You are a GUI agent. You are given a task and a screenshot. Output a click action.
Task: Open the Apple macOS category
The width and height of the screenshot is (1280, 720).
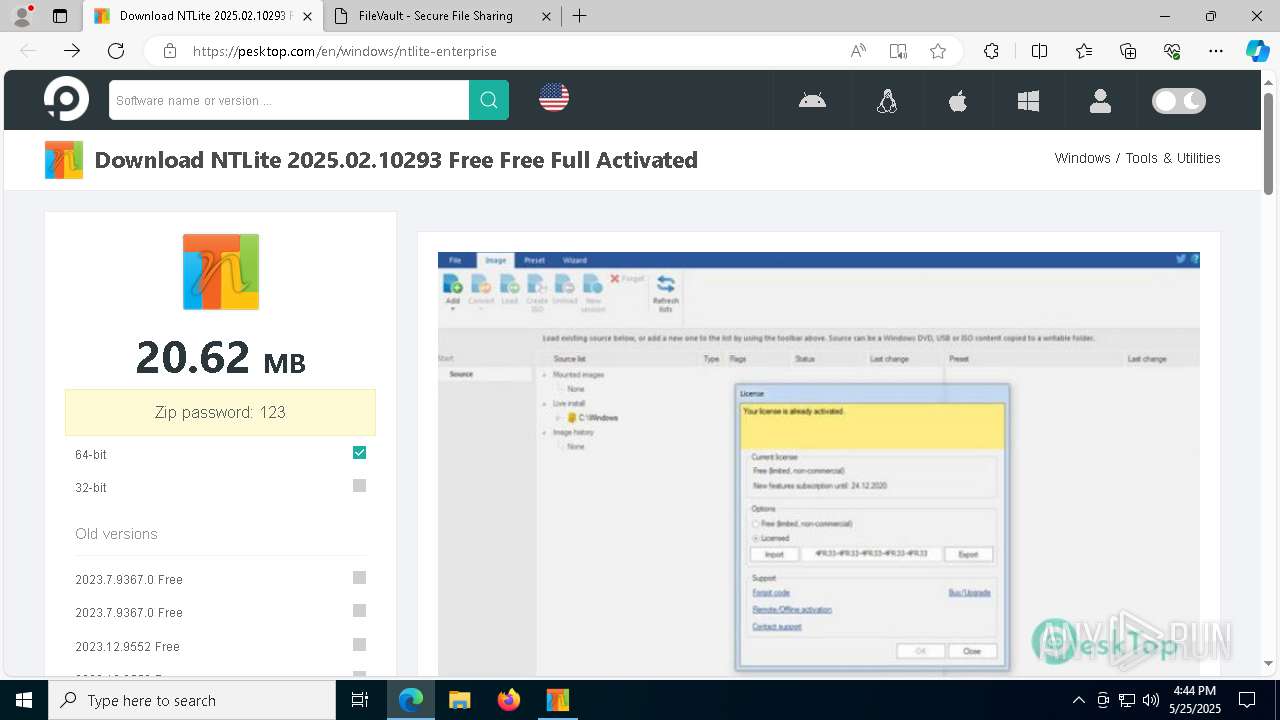(x=958, y=100)
